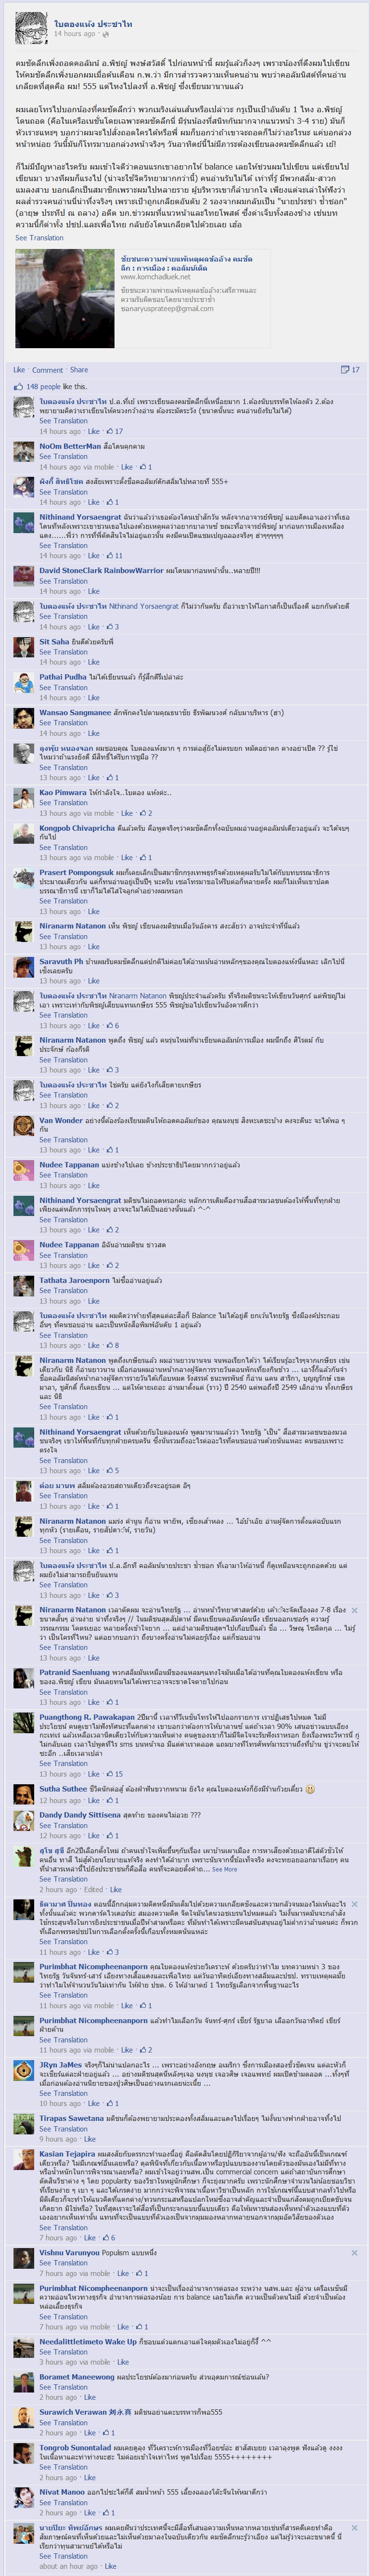Click Comment under the main post
This screenshot has height=2576, width=370.
click(47, 370)
